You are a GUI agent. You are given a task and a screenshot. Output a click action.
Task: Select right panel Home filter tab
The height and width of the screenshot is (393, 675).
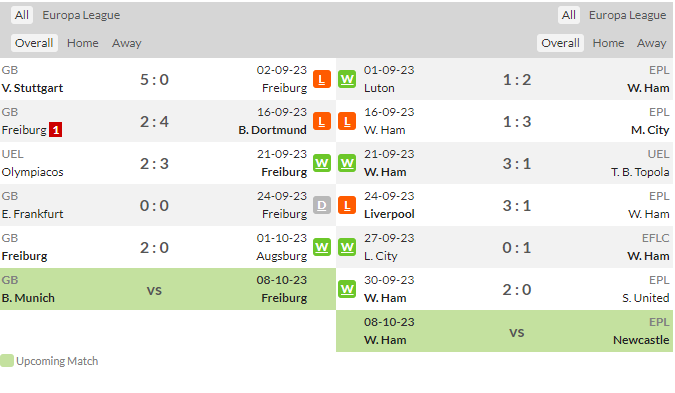click(x=608, y=43)
